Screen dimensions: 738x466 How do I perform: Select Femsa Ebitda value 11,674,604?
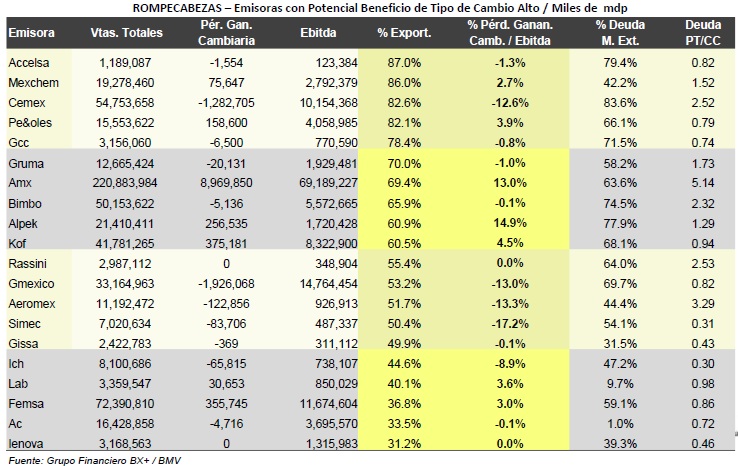[x=329, y=403]
